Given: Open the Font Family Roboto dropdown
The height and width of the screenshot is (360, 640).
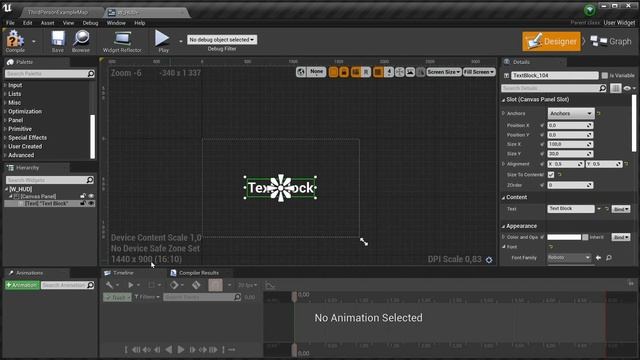Looking at the screenshot, I should pos(569,258).
